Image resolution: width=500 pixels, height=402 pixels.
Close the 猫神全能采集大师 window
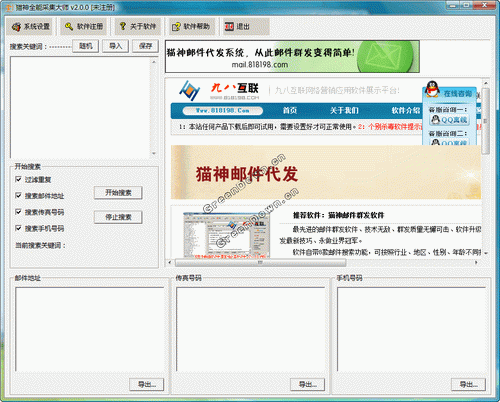point(484,5)
